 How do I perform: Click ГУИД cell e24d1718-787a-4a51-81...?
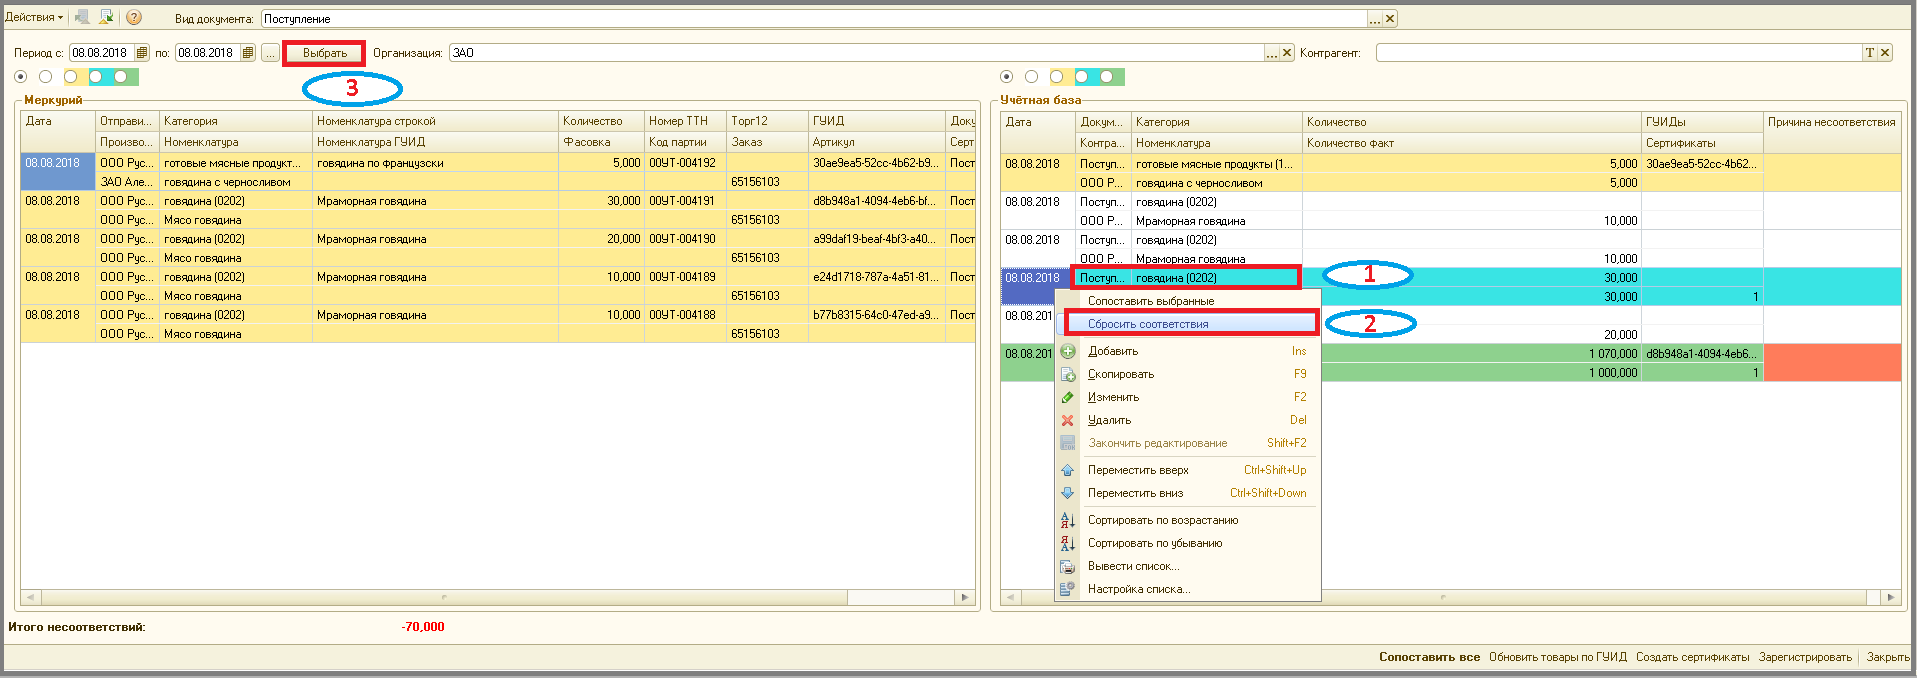pos(876,277)
